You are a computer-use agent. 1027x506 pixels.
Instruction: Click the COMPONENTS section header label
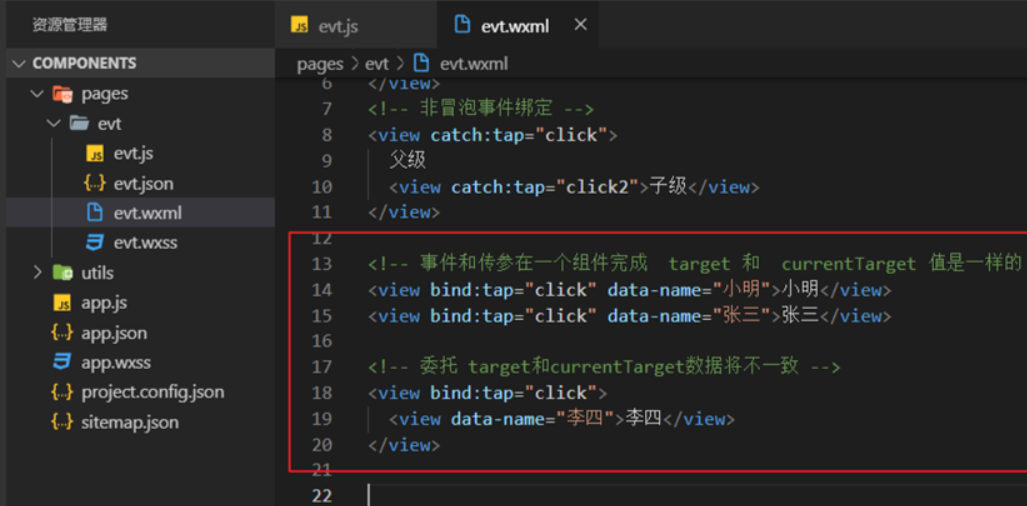pos(84,63)
